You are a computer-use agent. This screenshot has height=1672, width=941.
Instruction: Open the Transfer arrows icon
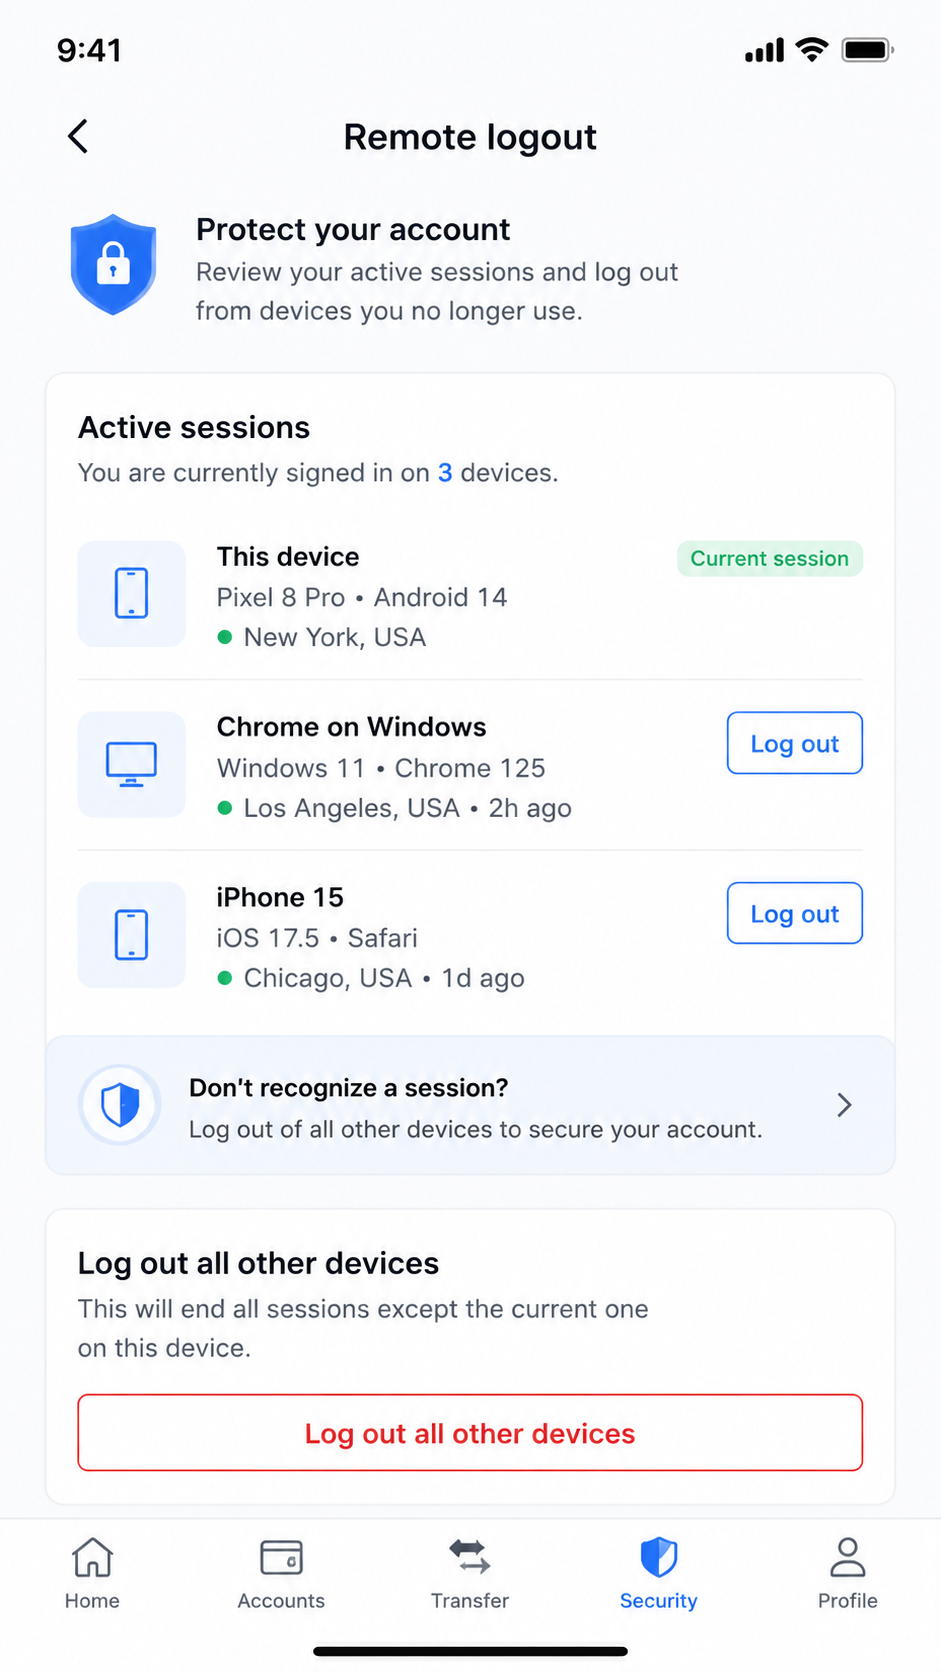tap(470, 1557)
